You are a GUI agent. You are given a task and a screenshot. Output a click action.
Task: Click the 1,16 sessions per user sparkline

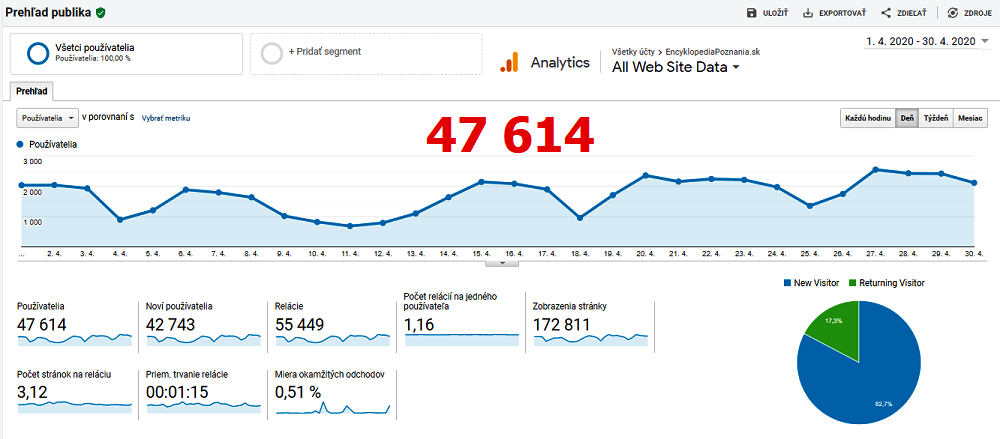[462, 339]
